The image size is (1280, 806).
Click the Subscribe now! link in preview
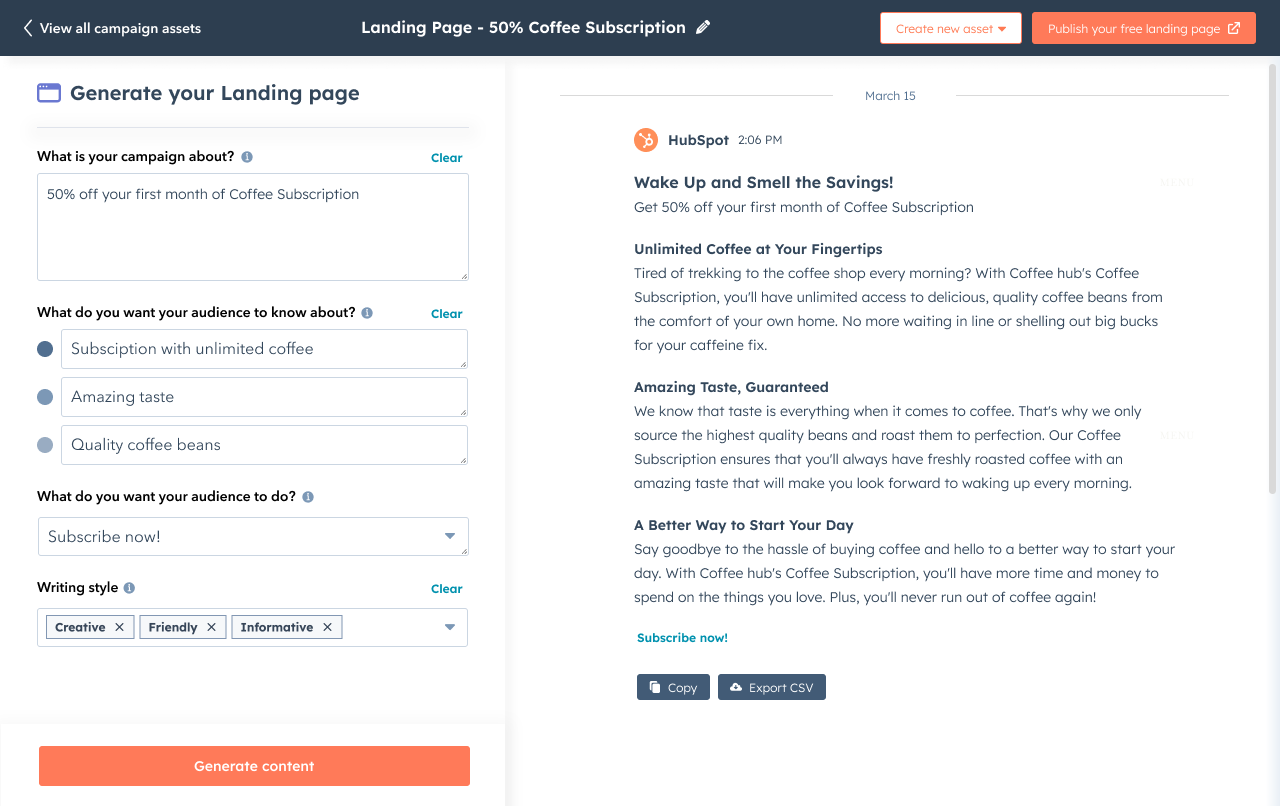pyautogui.click(x=682, y=638)
